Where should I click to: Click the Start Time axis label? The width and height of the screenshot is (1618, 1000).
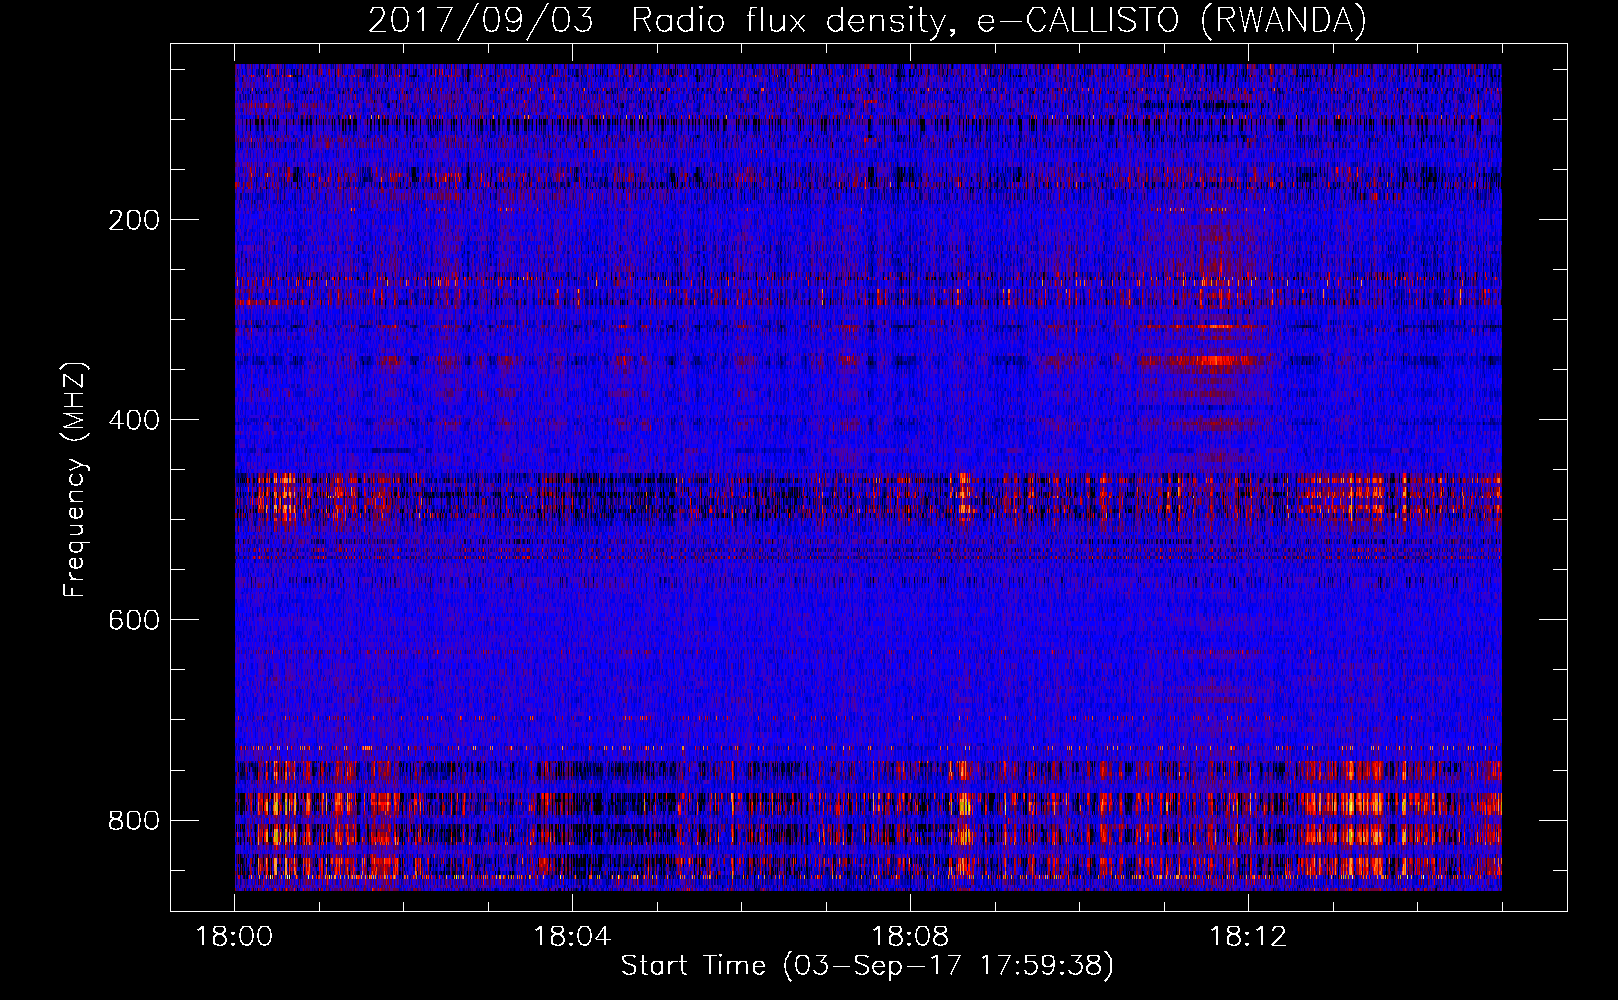coord(867,966)
